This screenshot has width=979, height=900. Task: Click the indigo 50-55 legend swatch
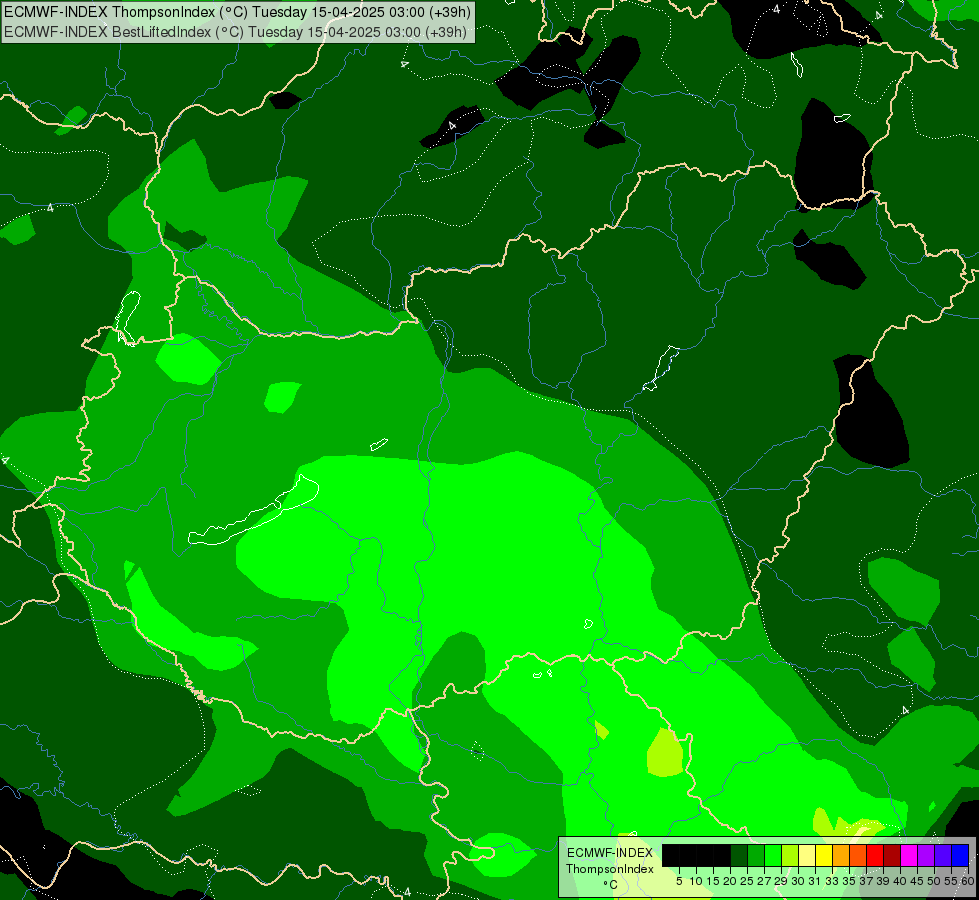point(943,855)
